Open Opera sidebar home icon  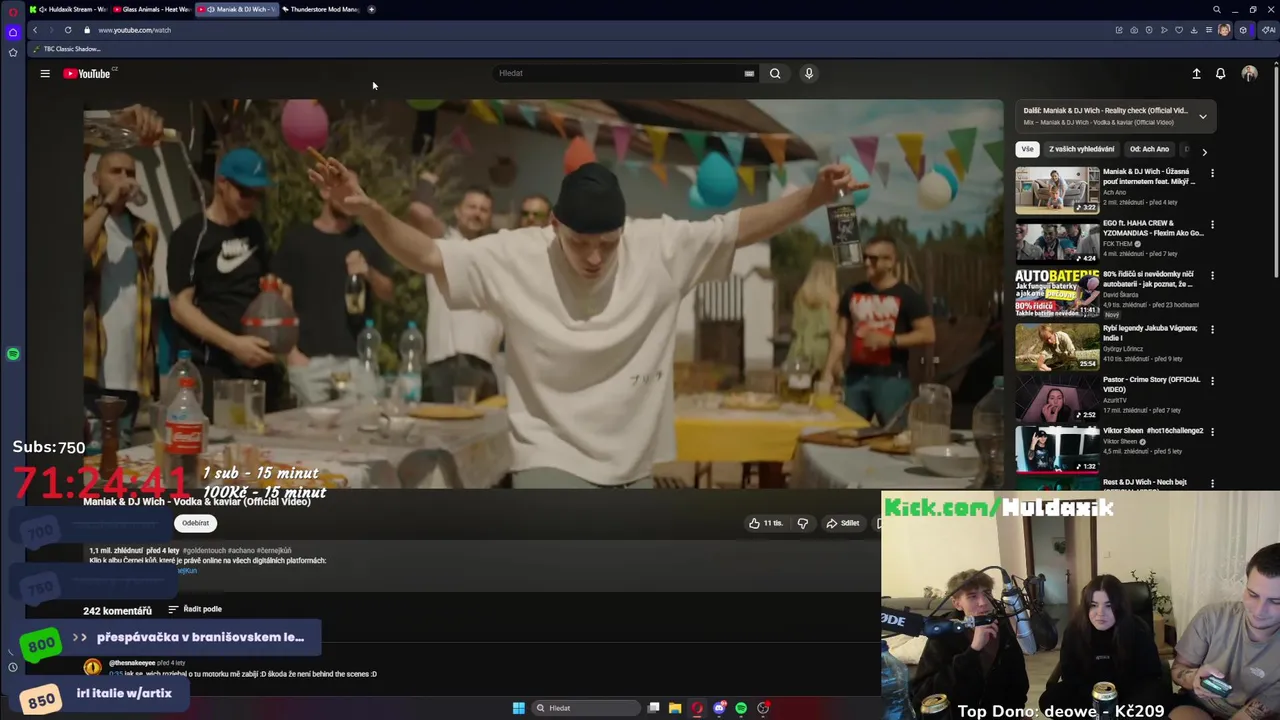click(x=13, y=32)
